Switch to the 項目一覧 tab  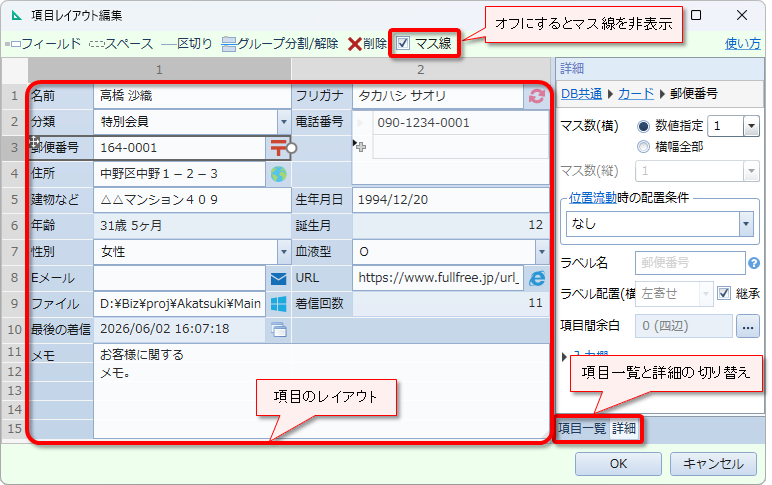(582, 428)
